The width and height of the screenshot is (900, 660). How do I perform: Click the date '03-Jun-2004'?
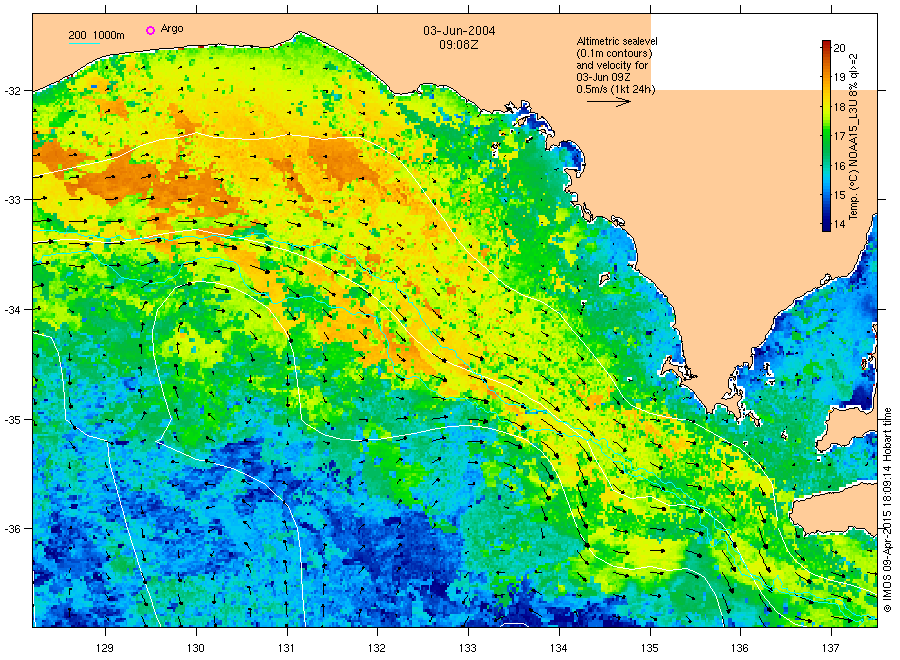[x=459, y=31]
